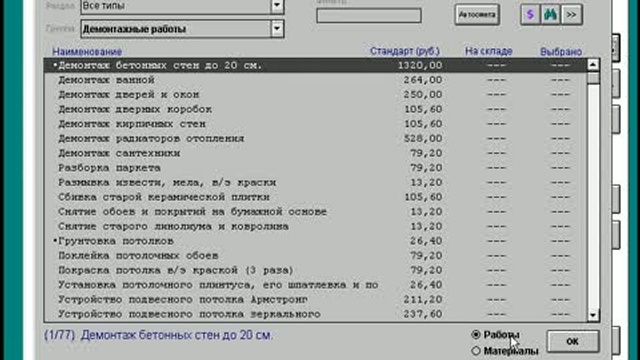
Task: Click the price value 528,00
Action: pos(423,138)
